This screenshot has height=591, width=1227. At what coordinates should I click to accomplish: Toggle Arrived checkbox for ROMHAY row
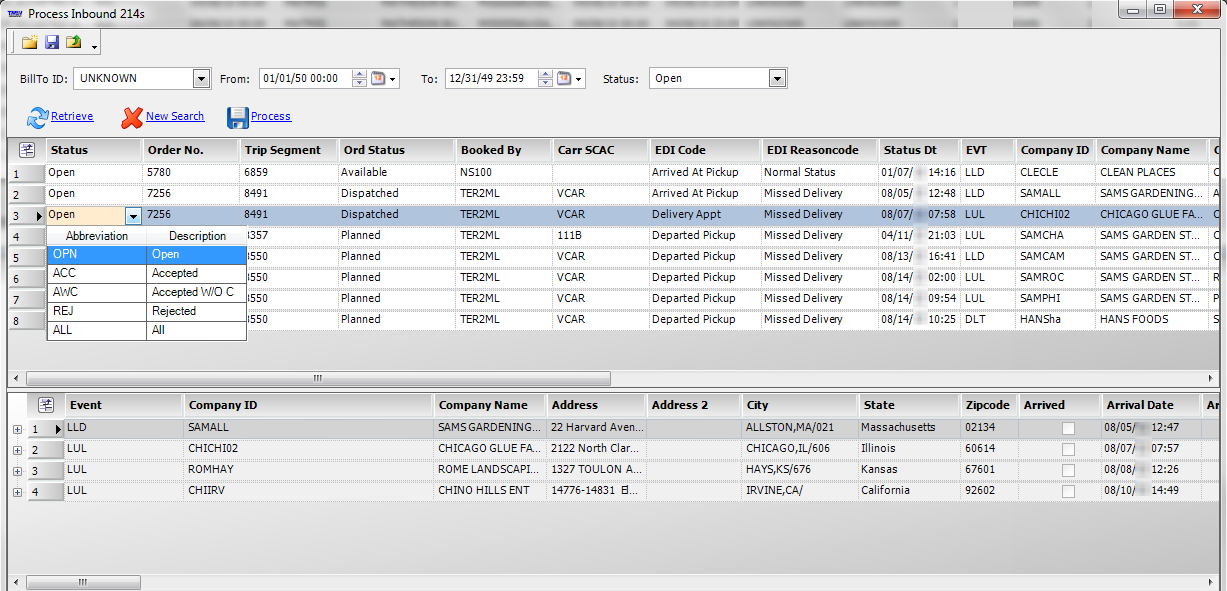click(1068, 470)
